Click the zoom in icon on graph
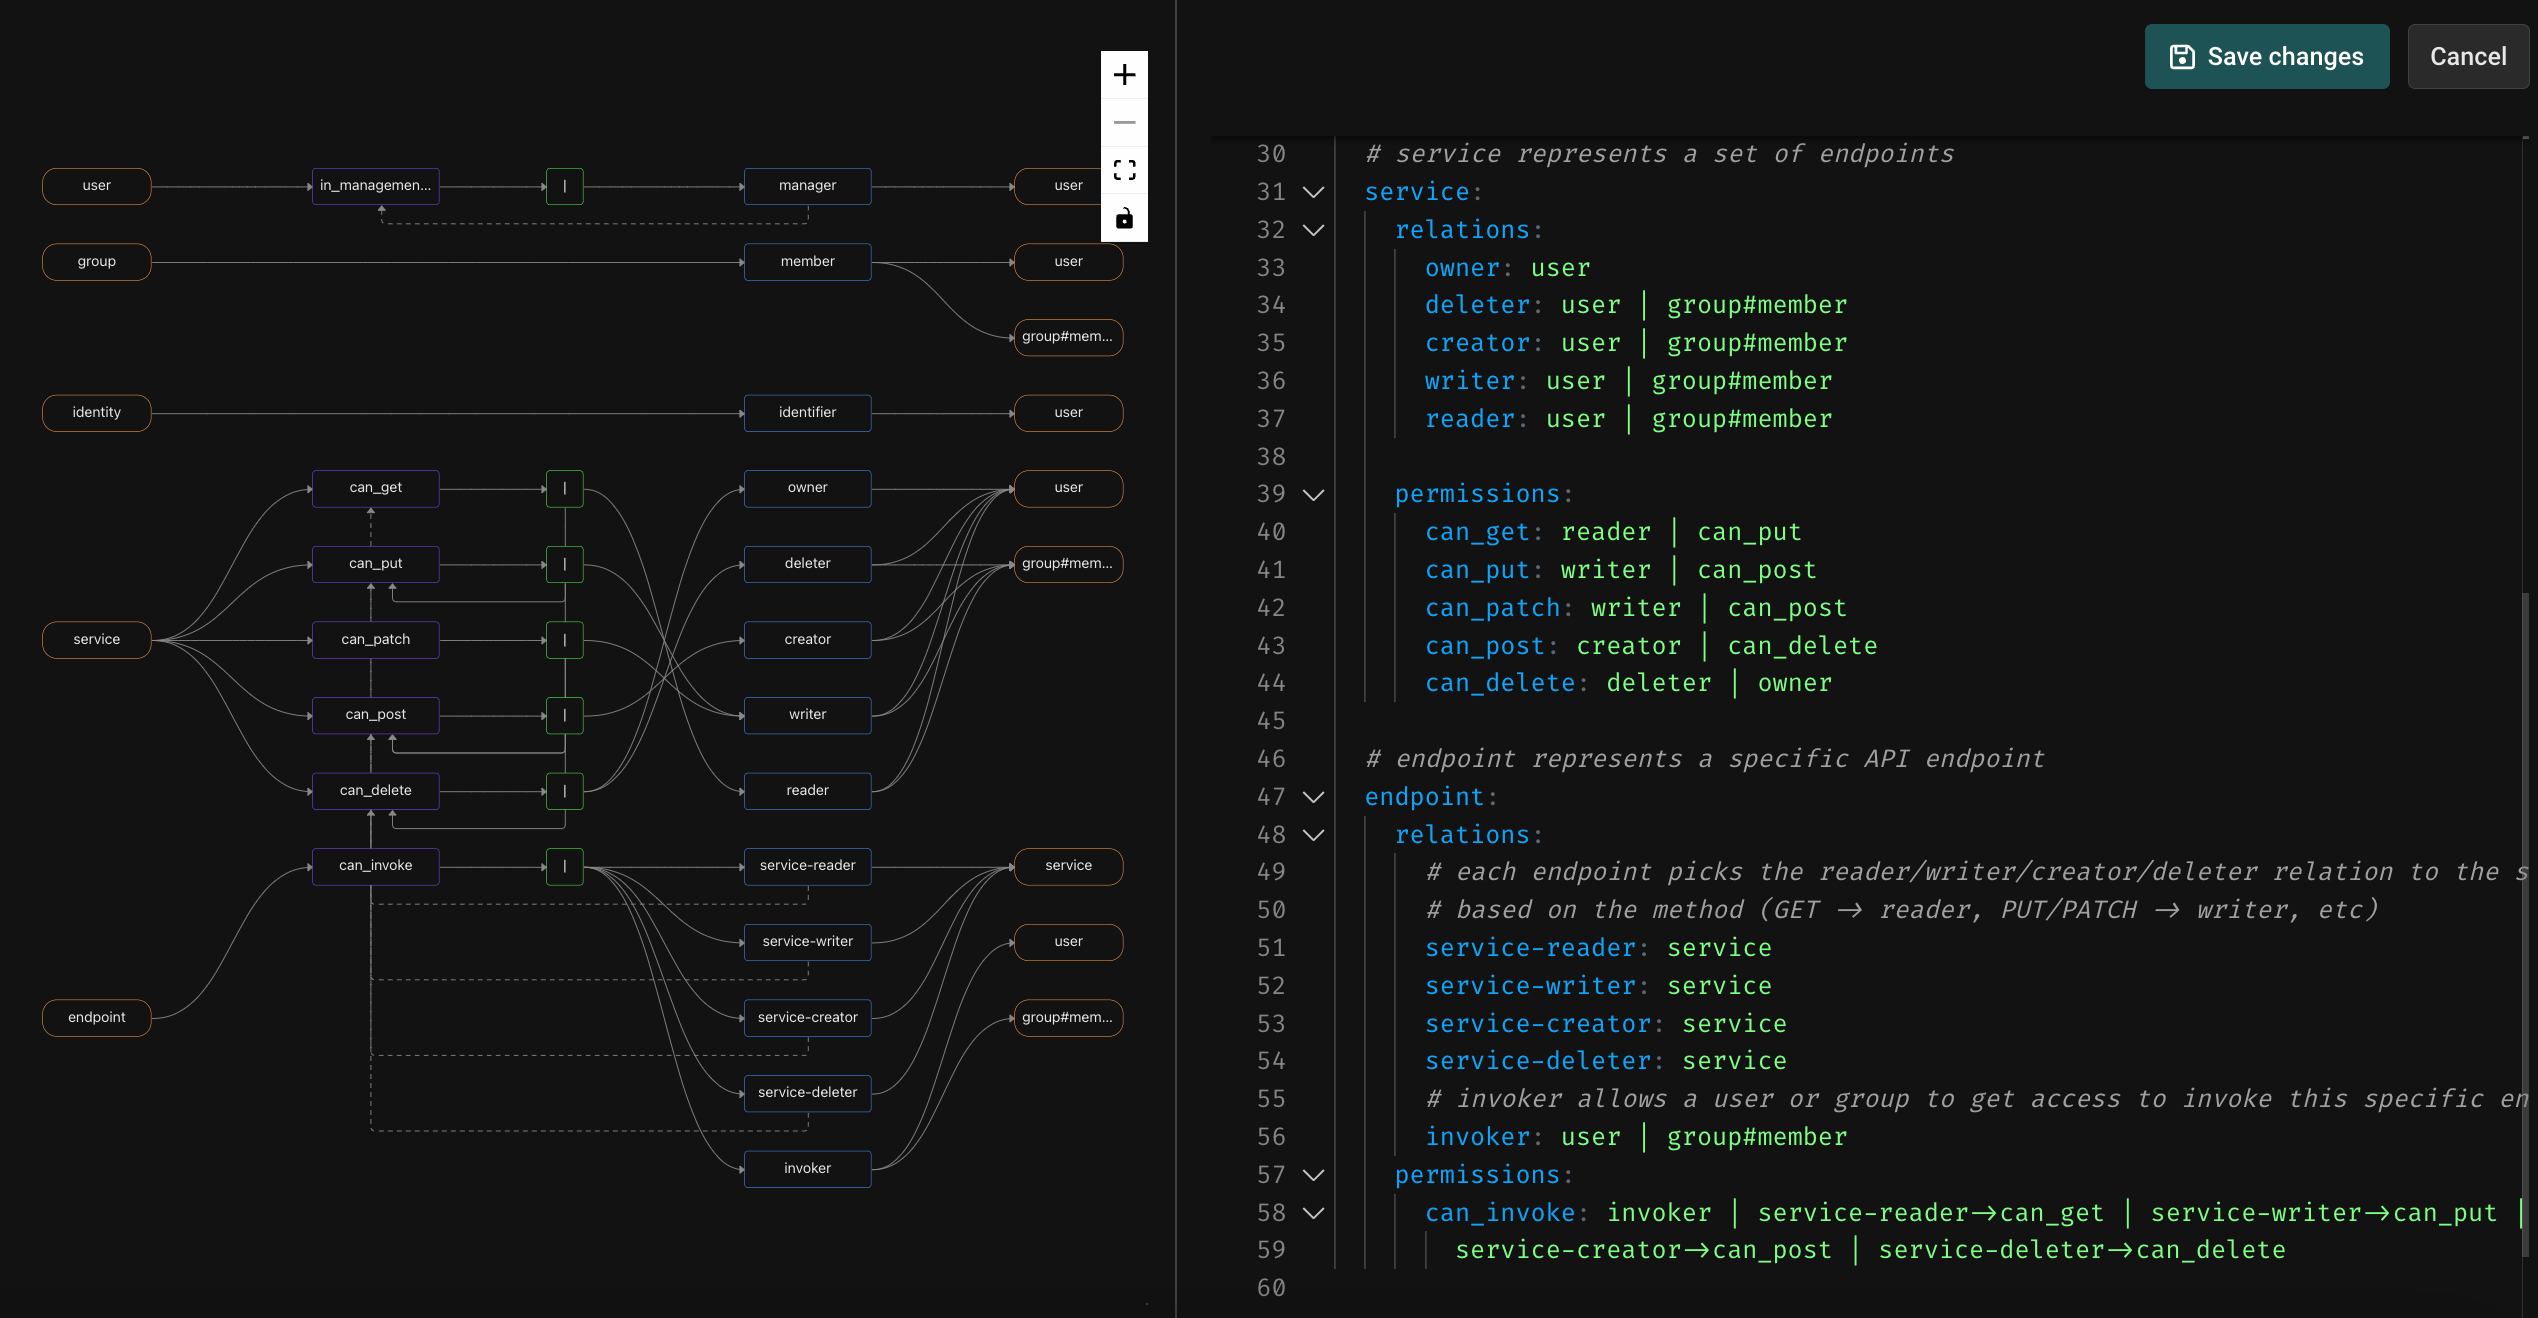Image resolution: width=2538 pixels, height=1318 pixels. (x=1121, y=74)
